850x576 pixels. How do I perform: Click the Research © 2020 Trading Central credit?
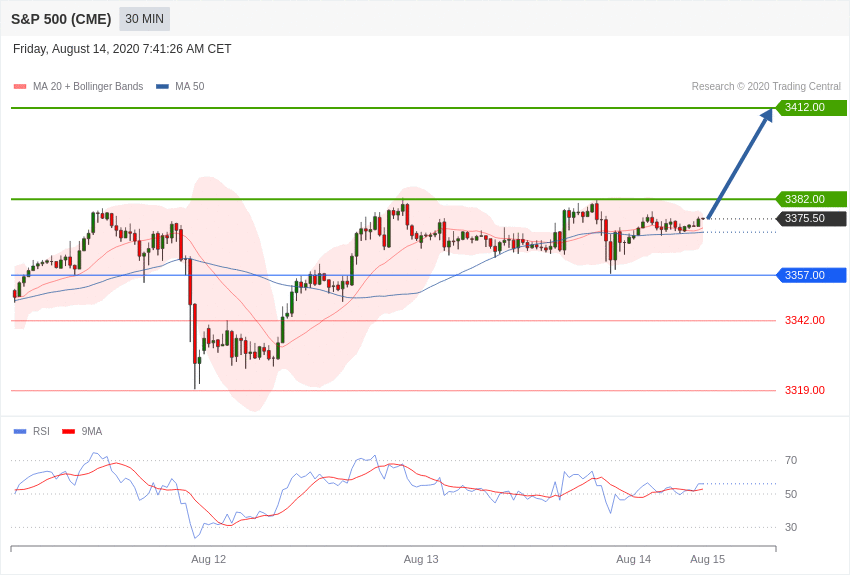coord(766,87)
